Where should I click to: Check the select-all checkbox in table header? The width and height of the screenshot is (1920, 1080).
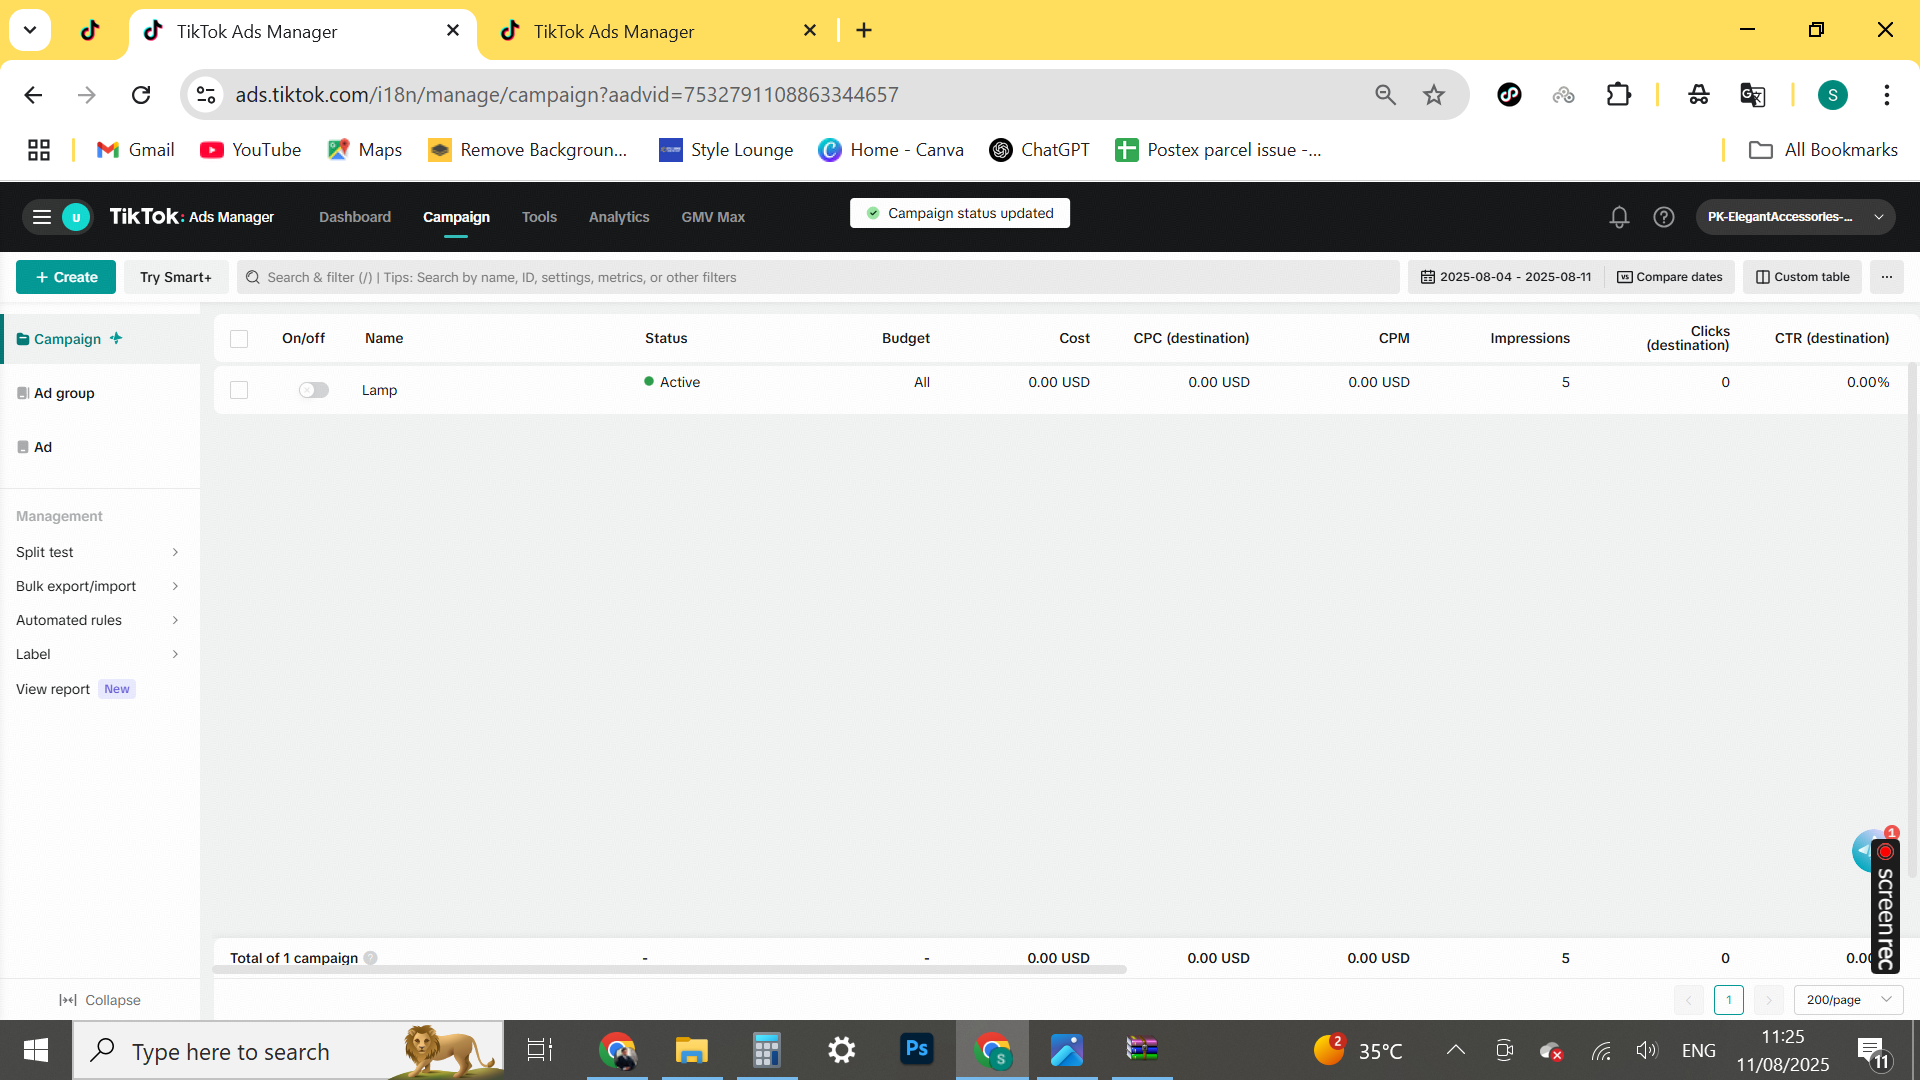(239, 339)
